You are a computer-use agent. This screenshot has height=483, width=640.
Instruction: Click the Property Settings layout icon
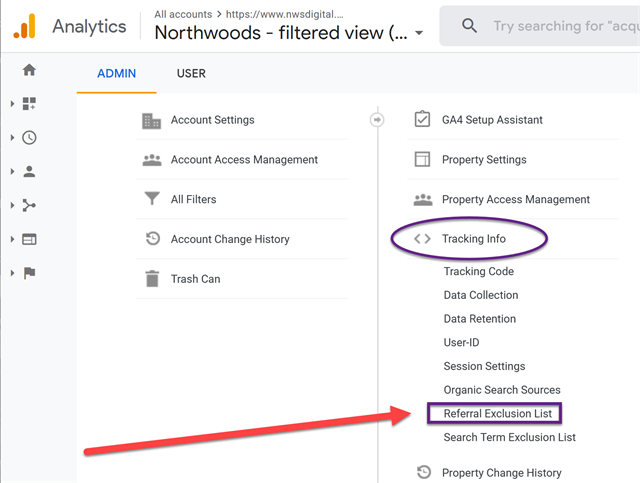422,159
